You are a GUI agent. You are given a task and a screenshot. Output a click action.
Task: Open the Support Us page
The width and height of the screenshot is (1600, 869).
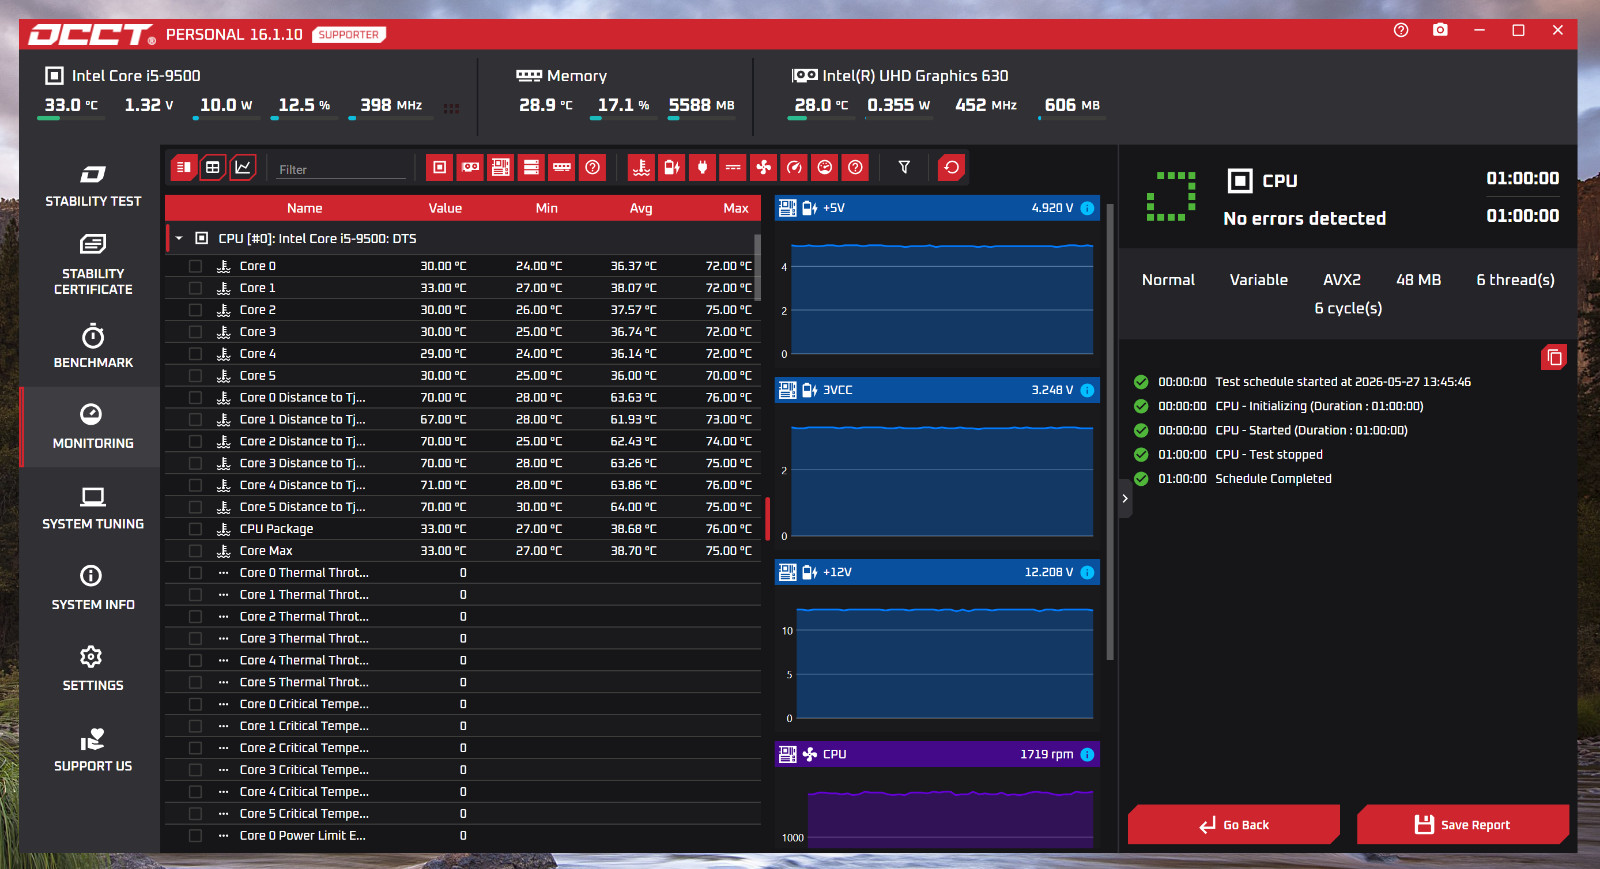(93, 751)
